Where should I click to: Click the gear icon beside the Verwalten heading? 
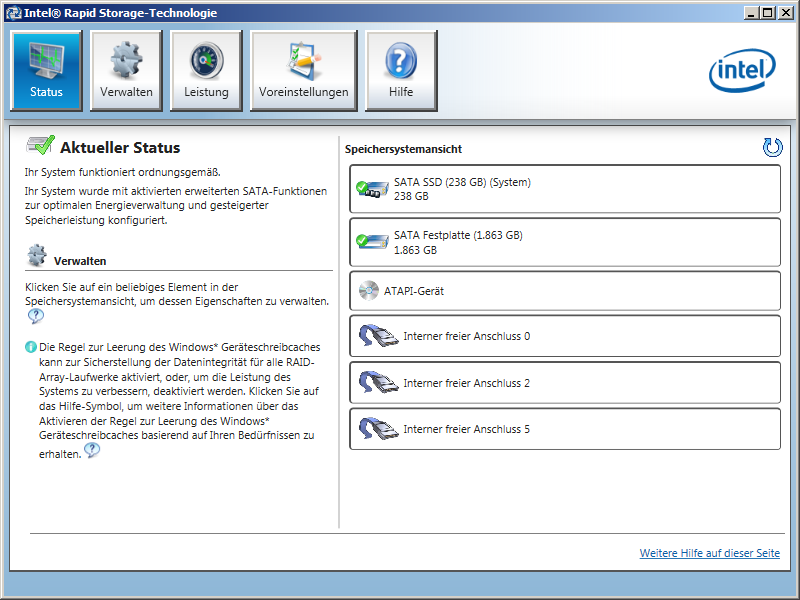coord(37,255)
